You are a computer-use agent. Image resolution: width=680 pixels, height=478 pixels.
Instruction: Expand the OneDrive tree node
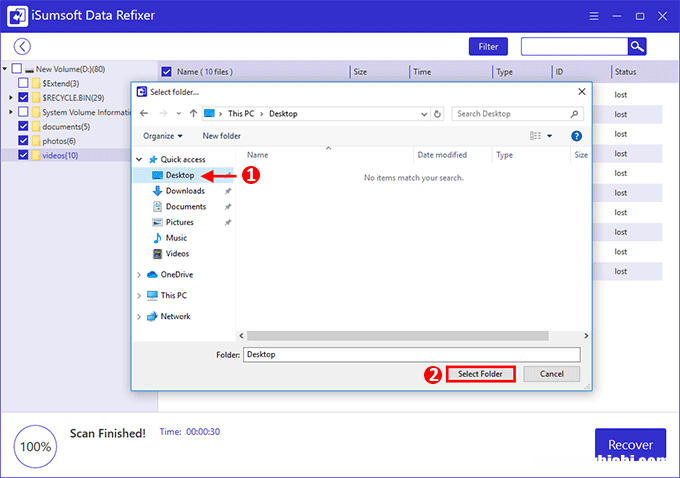click(138, 275)
